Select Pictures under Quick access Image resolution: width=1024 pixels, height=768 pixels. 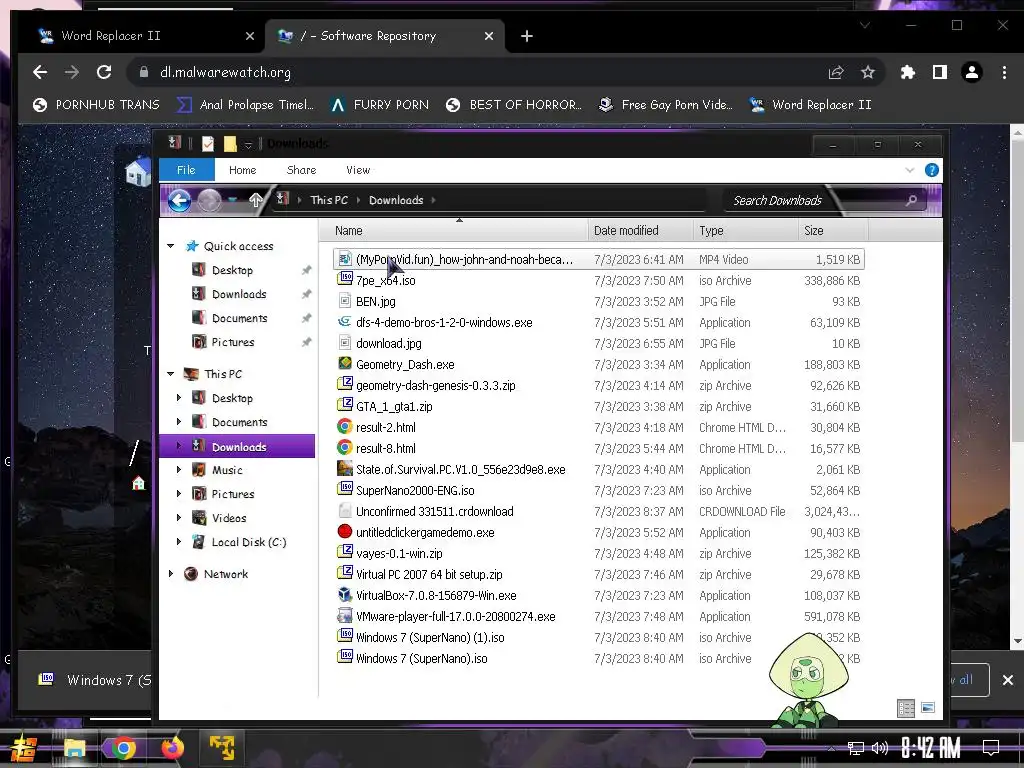click(x=233, y=342)
